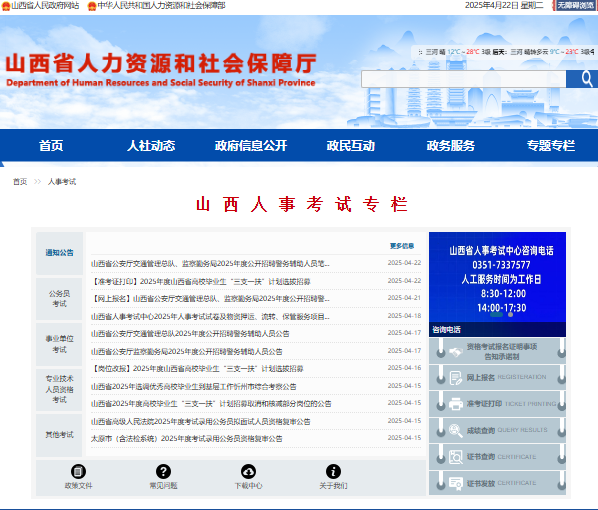Select the second banner carousel dot

pyautogui.click(x=510, y=315)
